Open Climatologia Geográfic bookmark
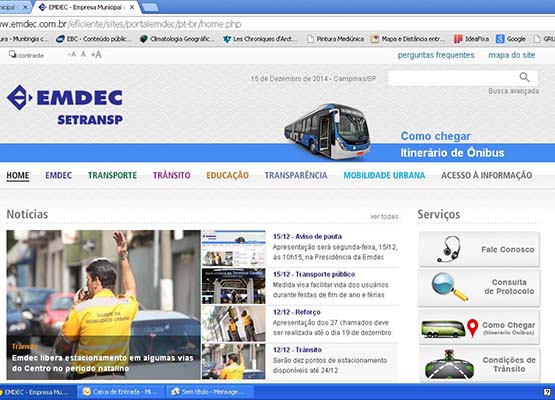The width and height of the screenshot is (555, 400). 177,39
